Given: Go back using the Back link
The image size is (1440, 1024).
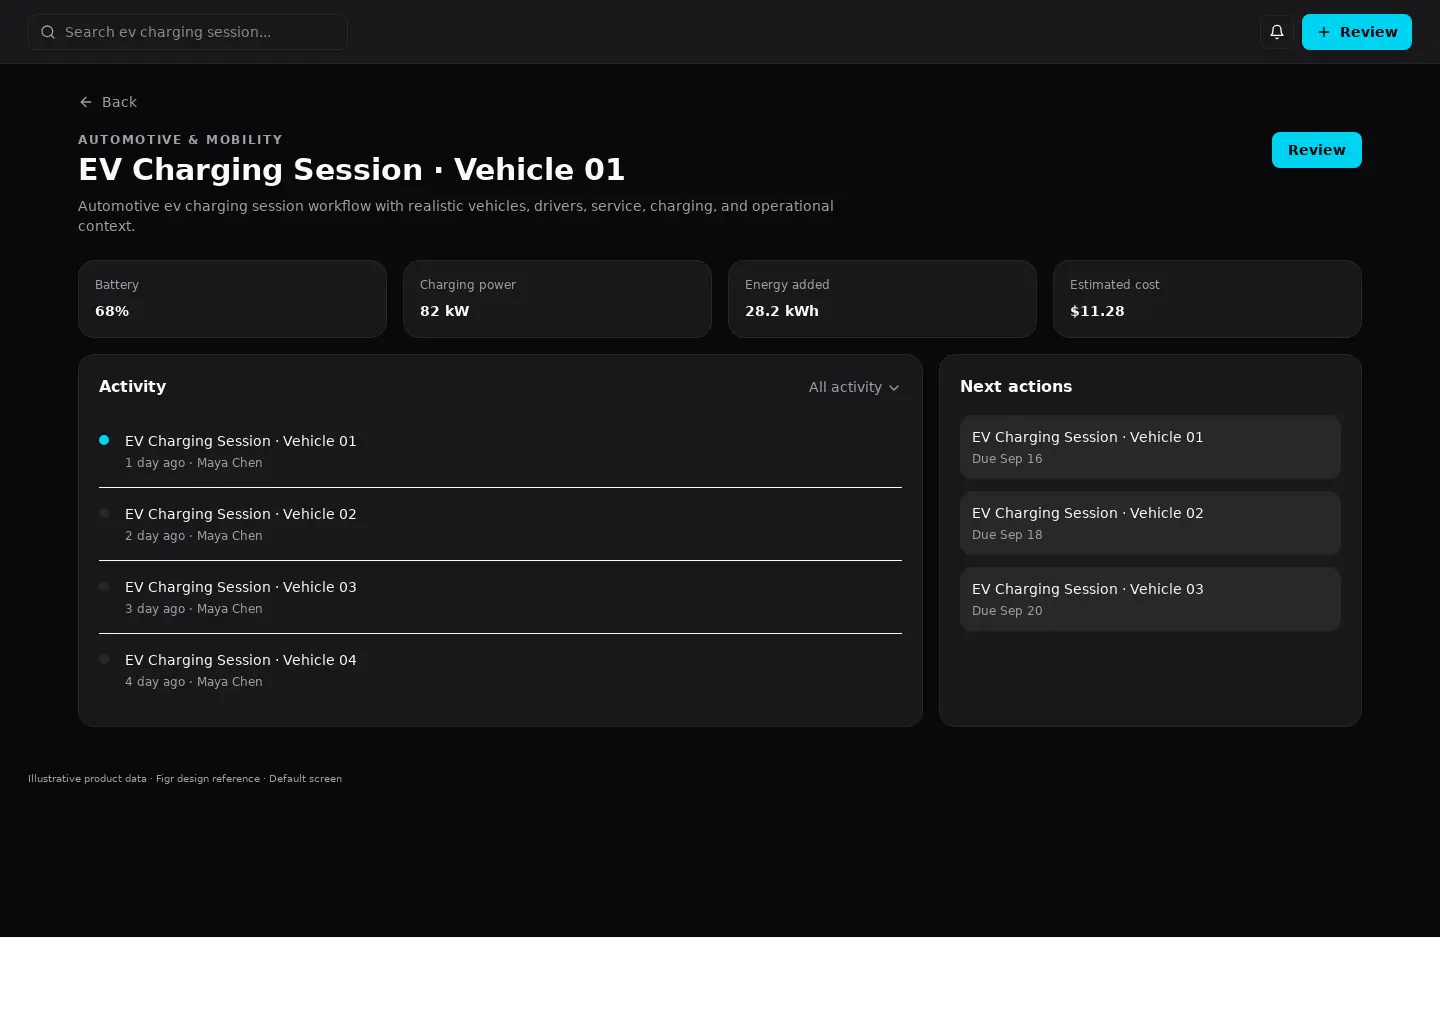Looking at the screenshot, I should [108, 102].
